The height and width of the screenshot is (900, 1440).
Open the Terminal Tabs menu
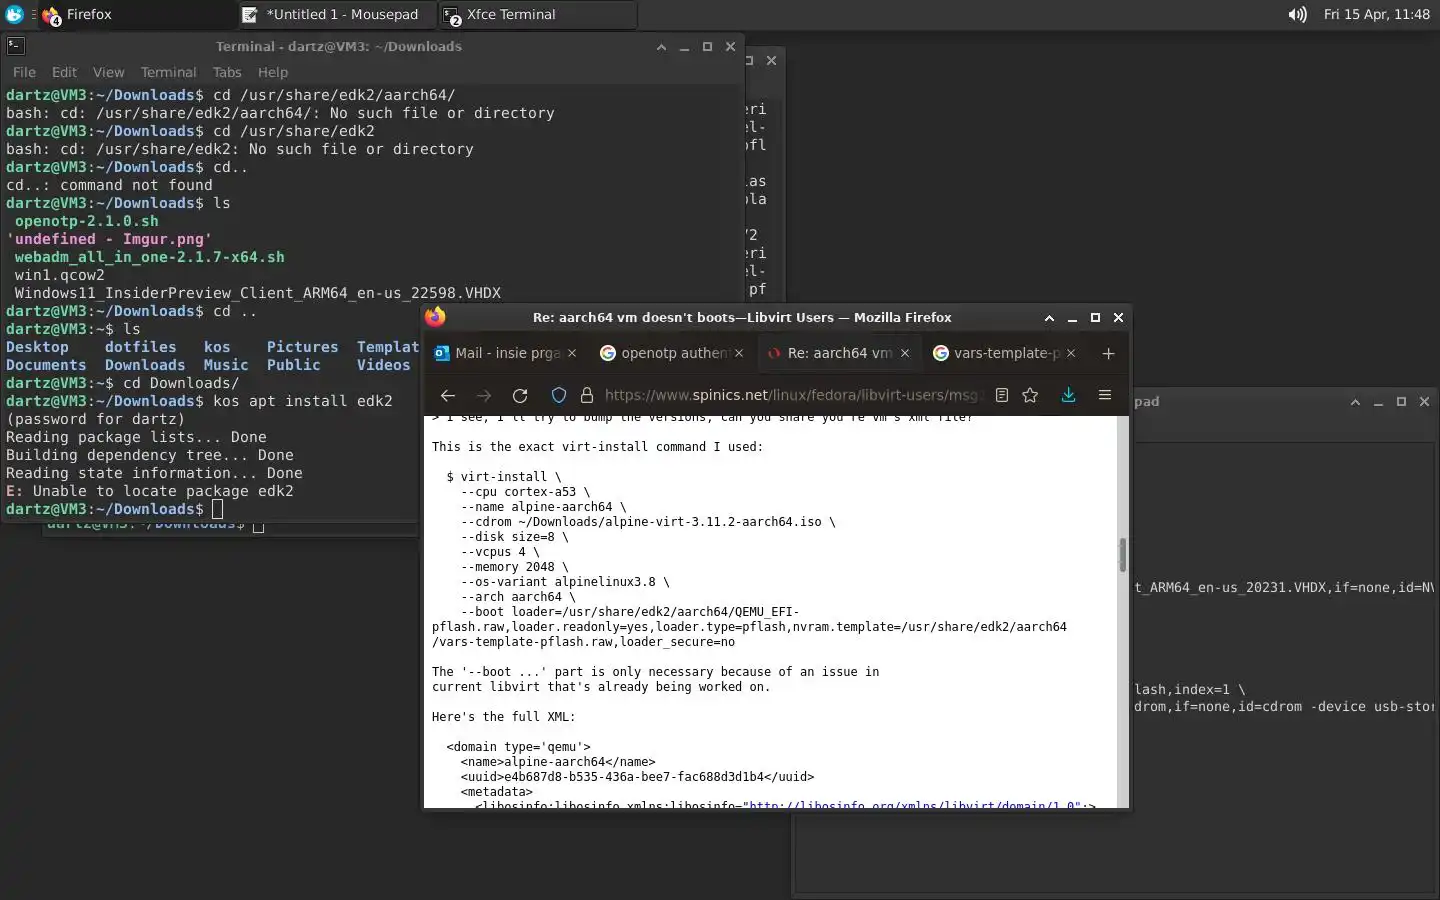(x=227, y=72)
